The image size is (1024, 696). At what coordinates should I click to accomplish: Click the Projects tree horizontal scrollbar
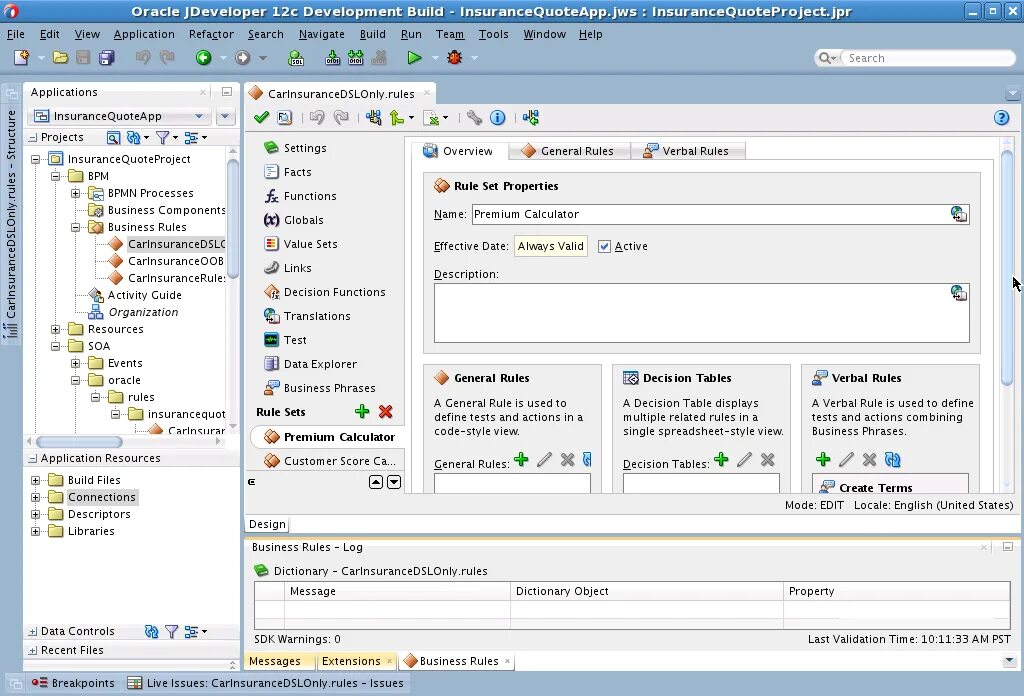(x=79, y=441)
